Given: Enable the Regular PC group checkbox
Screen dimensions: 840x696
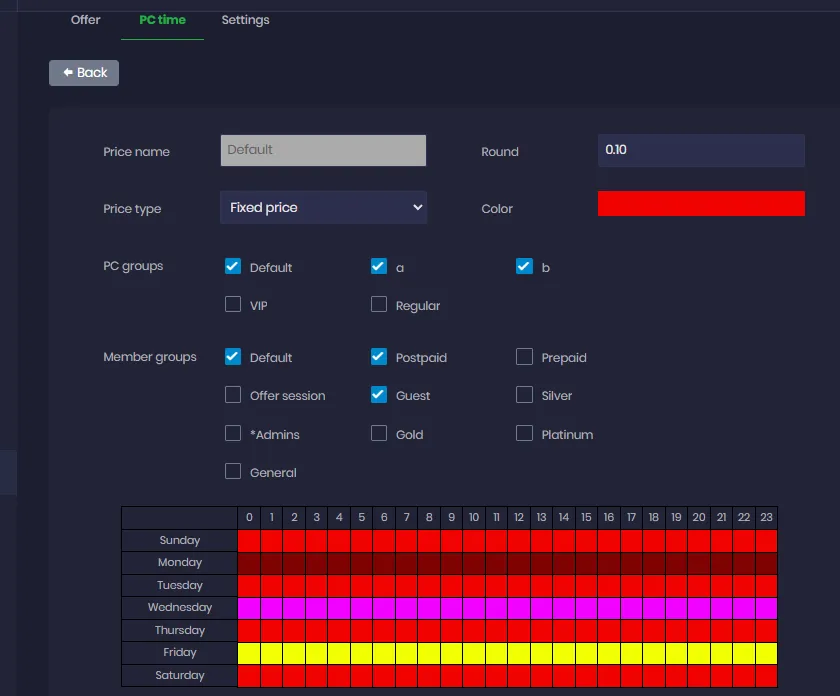Looking at the screenshot, I should point(379,304).
